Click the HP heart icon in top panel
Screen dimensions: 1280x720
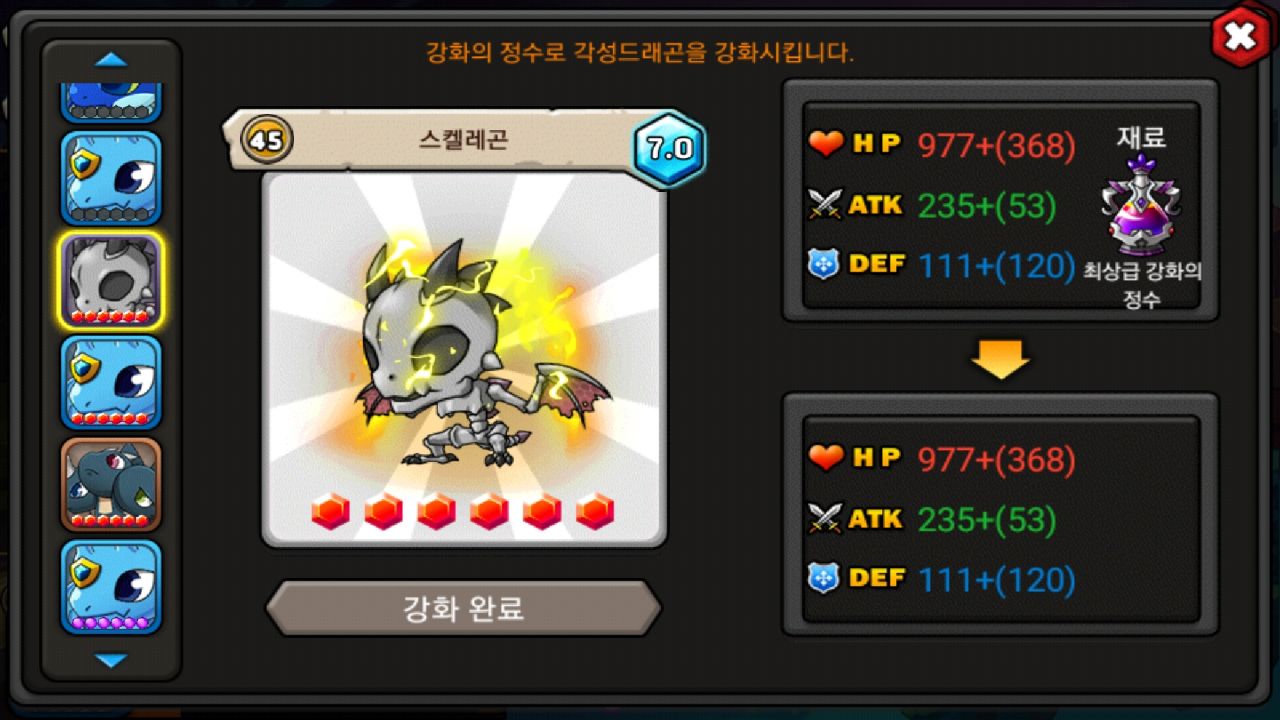(826, 145)
